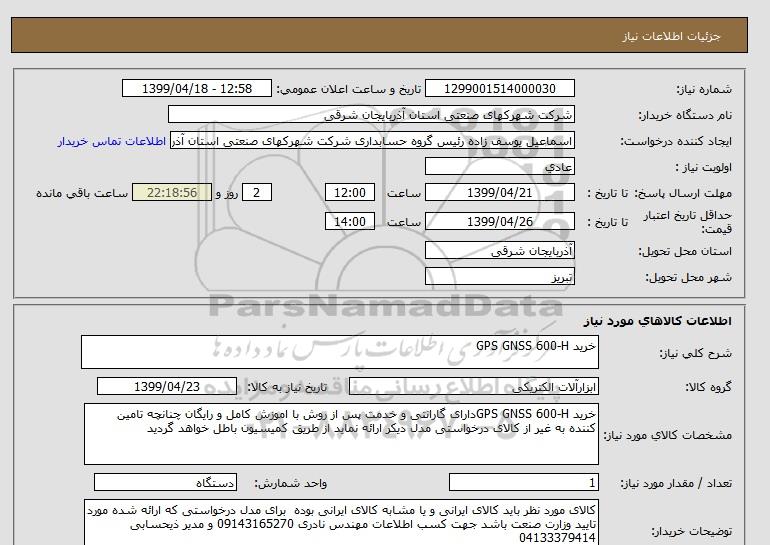The width and height of the screenshot is (770, 545).
Task: Click the header جزئیات اطلاعات نیاز
Action: (671, 36)
